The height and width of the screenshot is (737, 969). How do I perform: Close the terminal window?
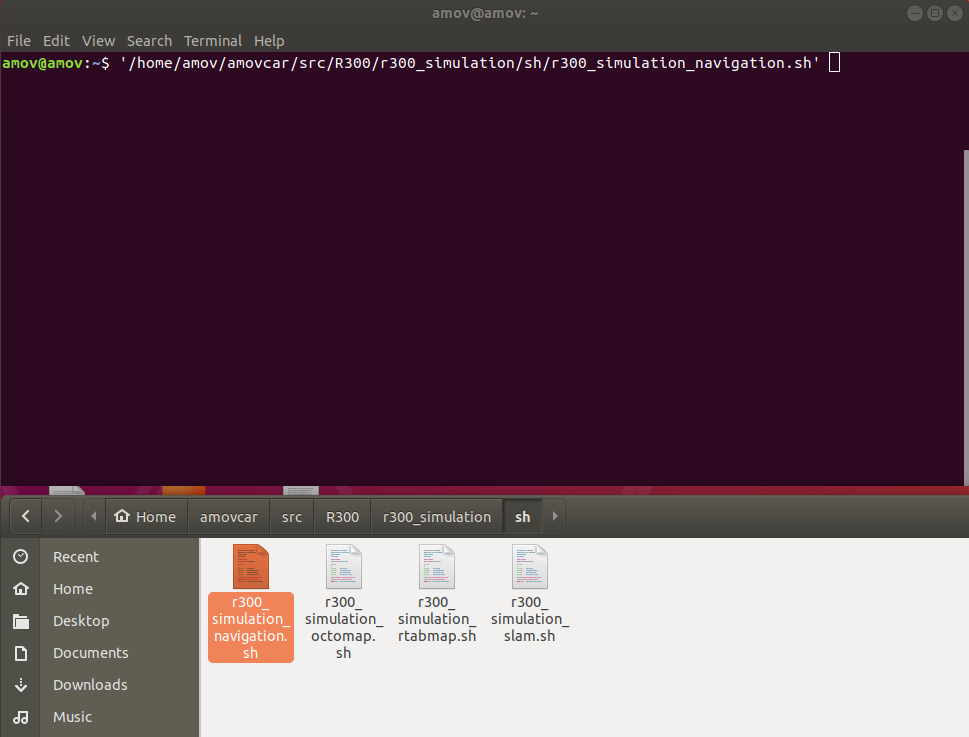point(955,13)
